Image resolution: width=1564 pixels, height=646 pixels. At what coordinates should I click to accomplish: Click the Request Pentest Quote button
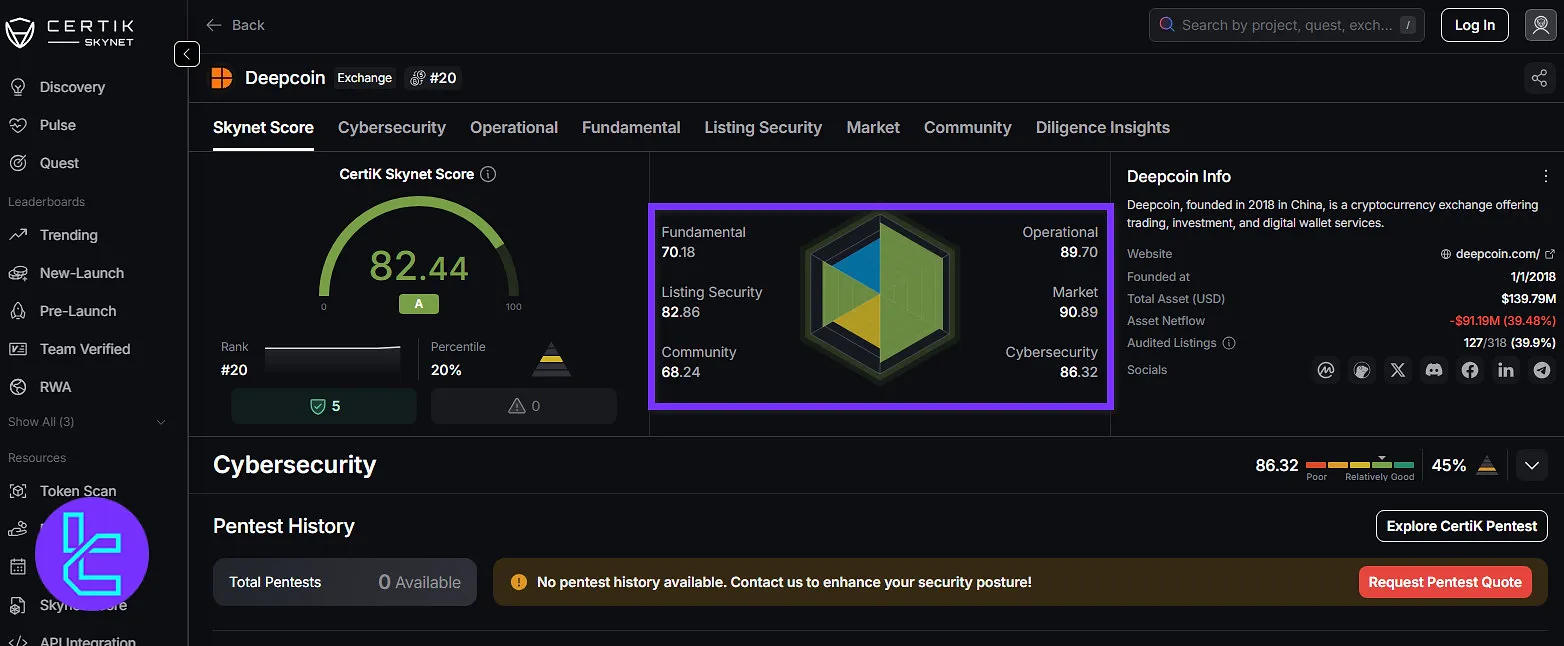[x=1445, y=582]
